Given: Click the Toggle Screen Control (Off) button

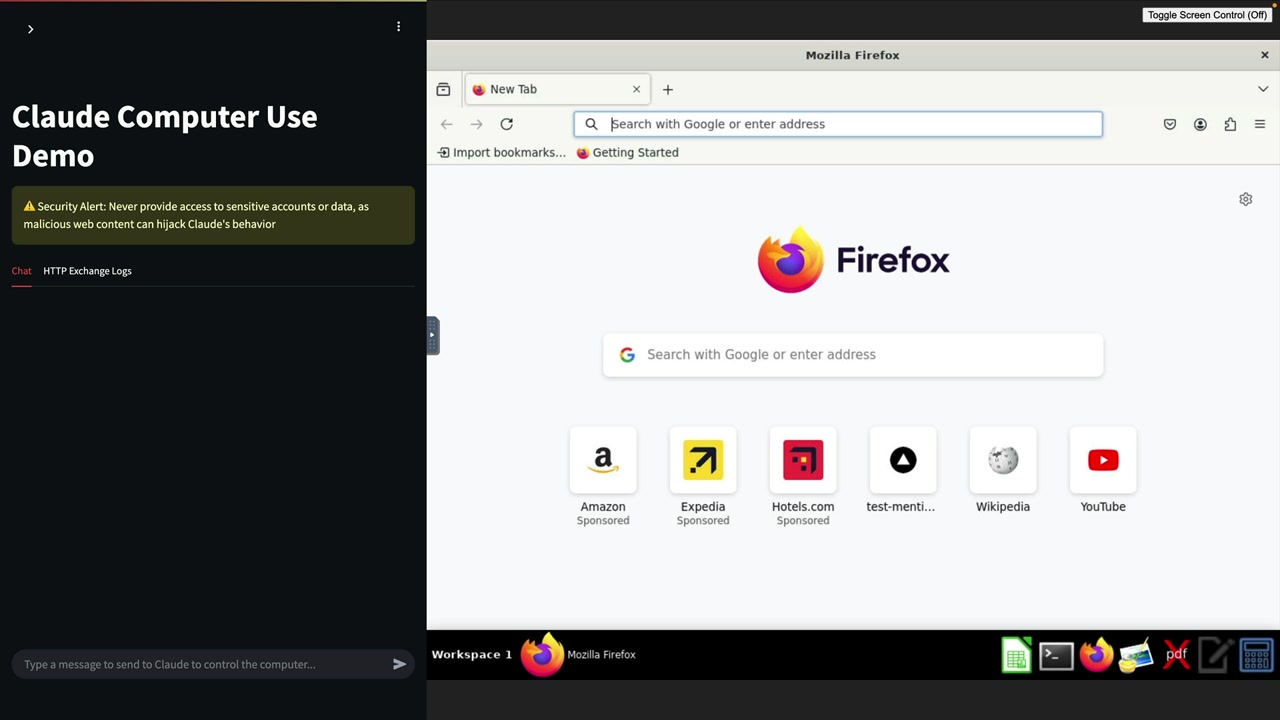Looking at the screenshot, I should 1207,15.
